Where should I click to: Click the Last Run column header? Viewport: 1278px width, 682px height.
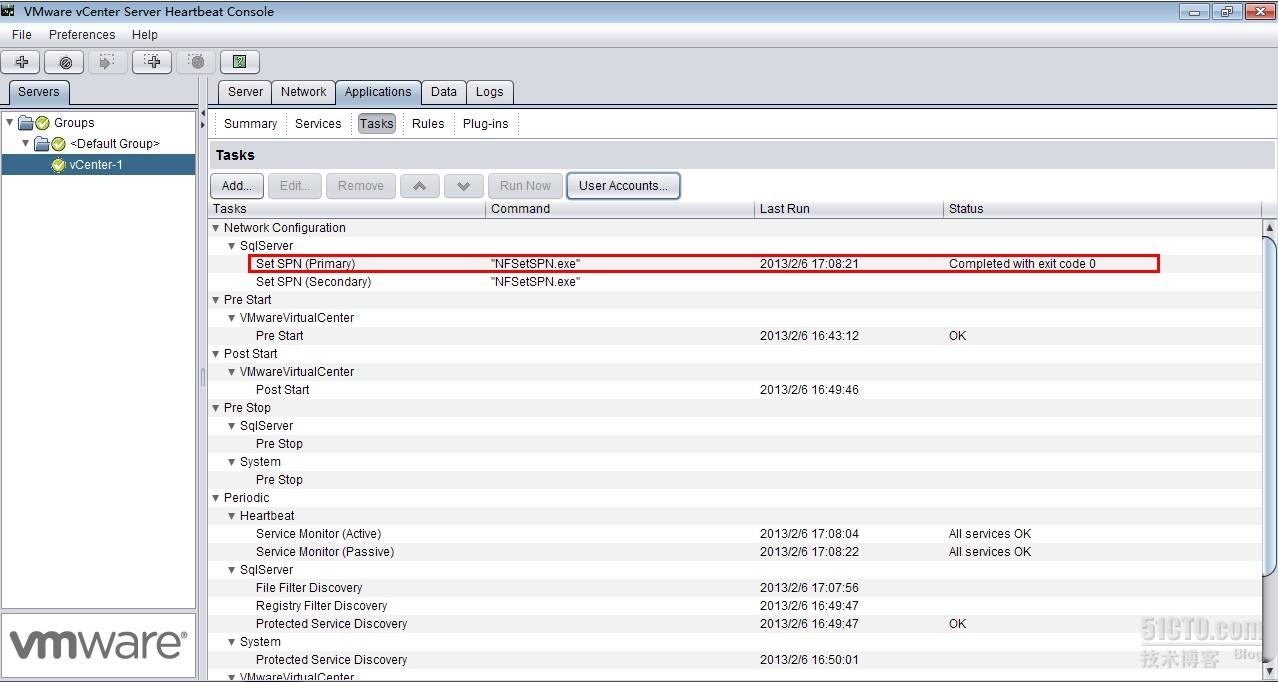(849, 209)
